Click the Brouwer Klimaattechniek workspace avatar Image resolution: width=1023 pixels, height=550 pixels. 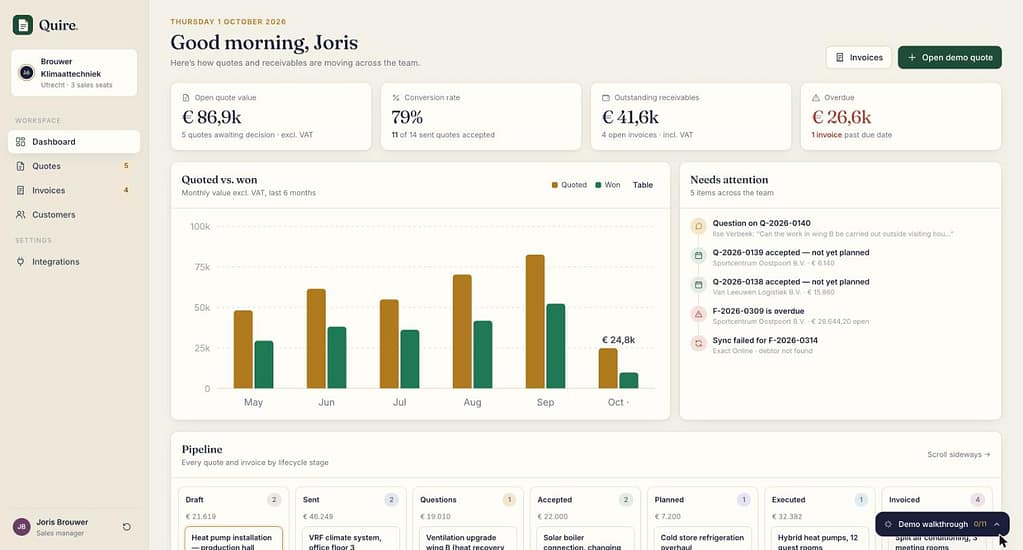(x=27, y=72)
